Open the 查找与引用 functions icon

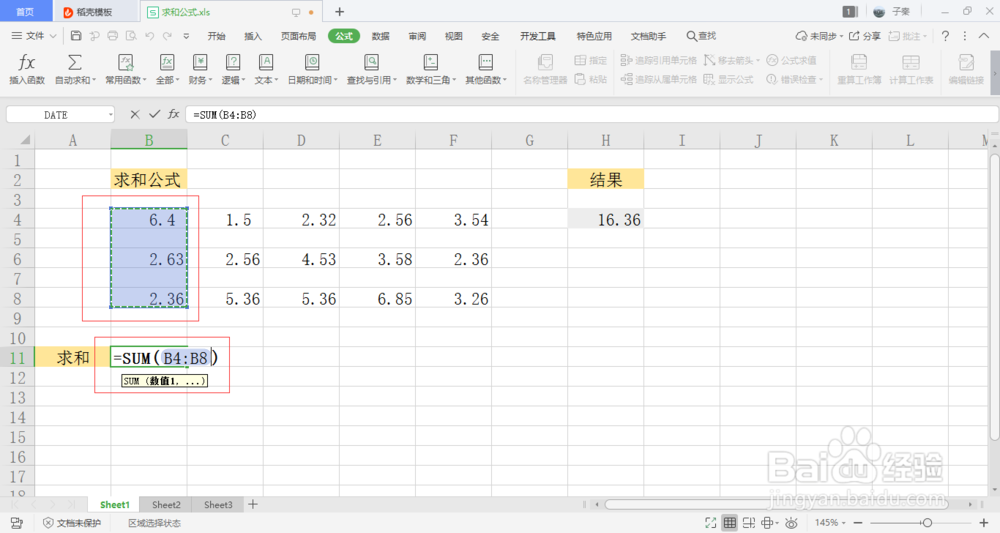(x=371, y=62)
